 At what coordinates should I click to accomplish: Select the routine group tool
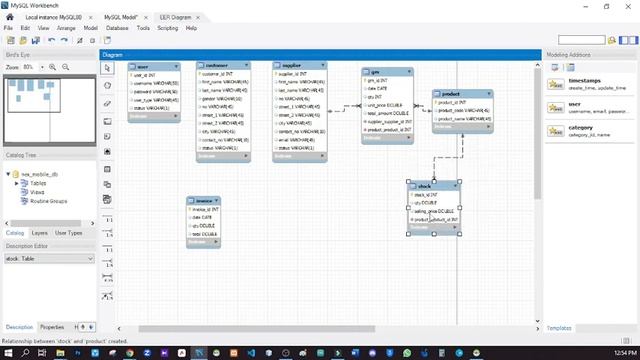click(107, 199)
